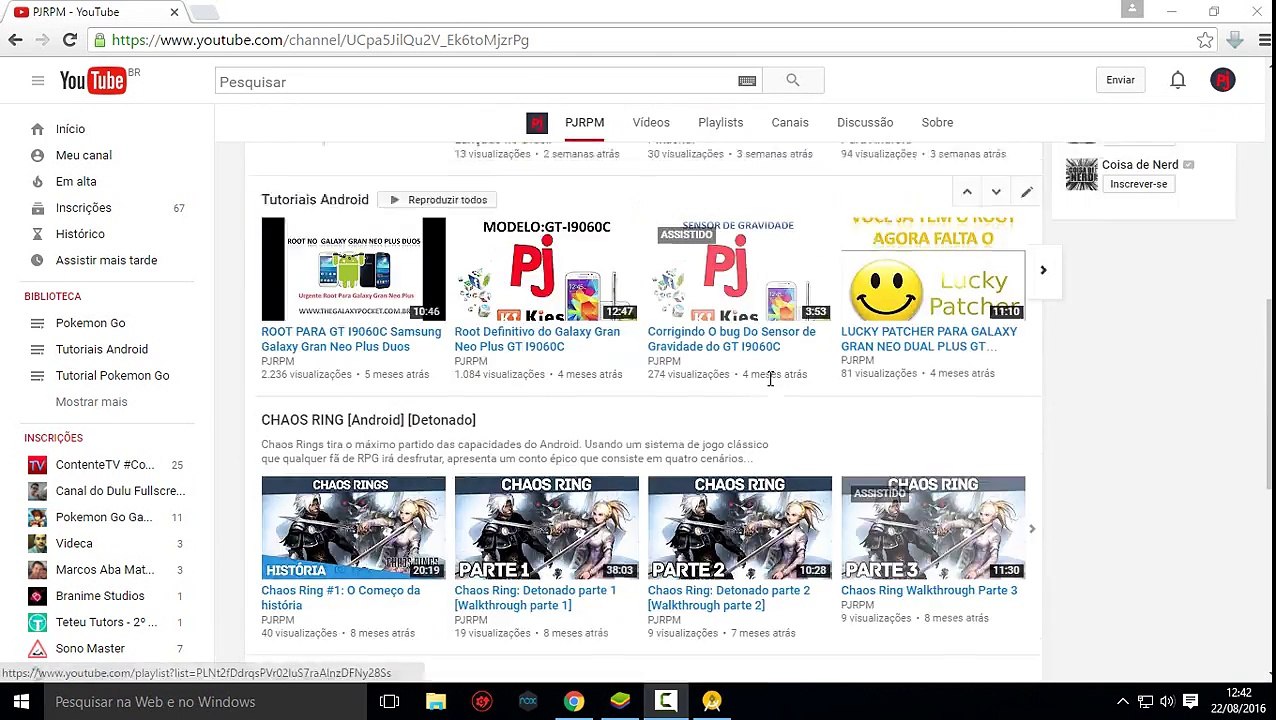
Task: Open Chaos Ring Walkthrough Parte 3 title
Action: click(x=929, y=590)
